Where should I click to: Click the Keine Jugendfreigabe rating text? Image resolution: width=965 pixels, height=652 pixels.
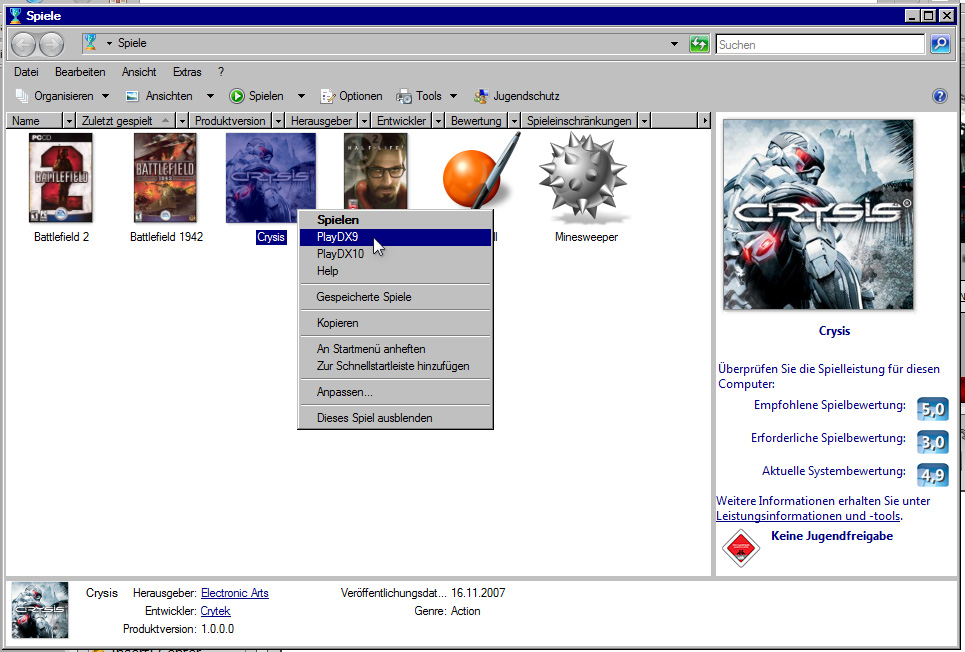[x=831, y=536]
